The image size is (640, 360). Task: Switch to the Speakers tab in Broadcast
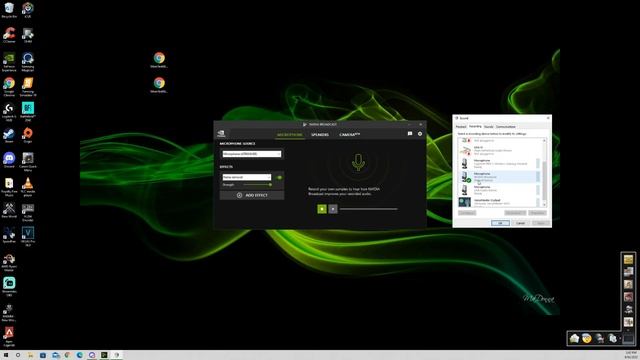[x=320, y=135]
